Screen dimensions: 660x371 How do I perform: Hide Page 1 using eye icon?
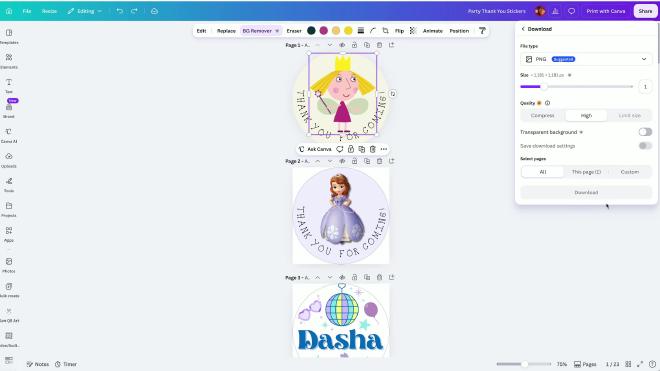pyautogui.click(x=342, y=45)
